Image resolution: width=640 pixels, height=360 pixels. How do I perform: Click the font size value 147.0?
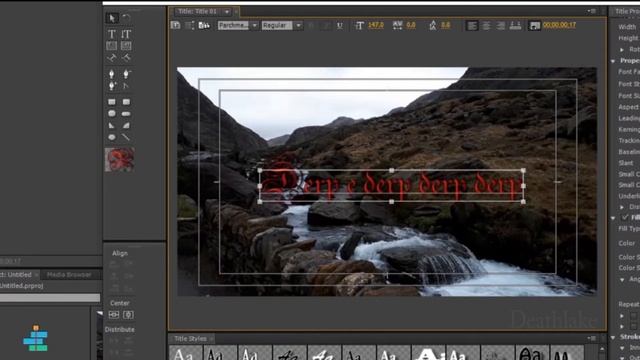coord(376,25)
